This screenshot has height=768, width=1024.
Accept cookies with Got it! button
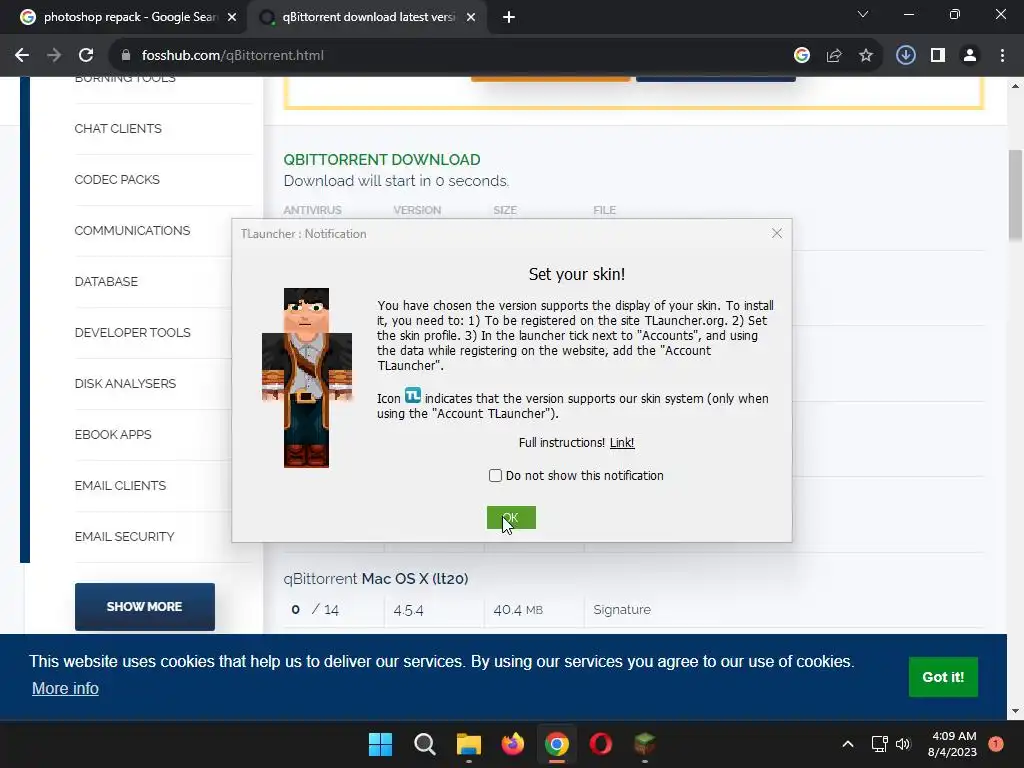tap(943, 677)
